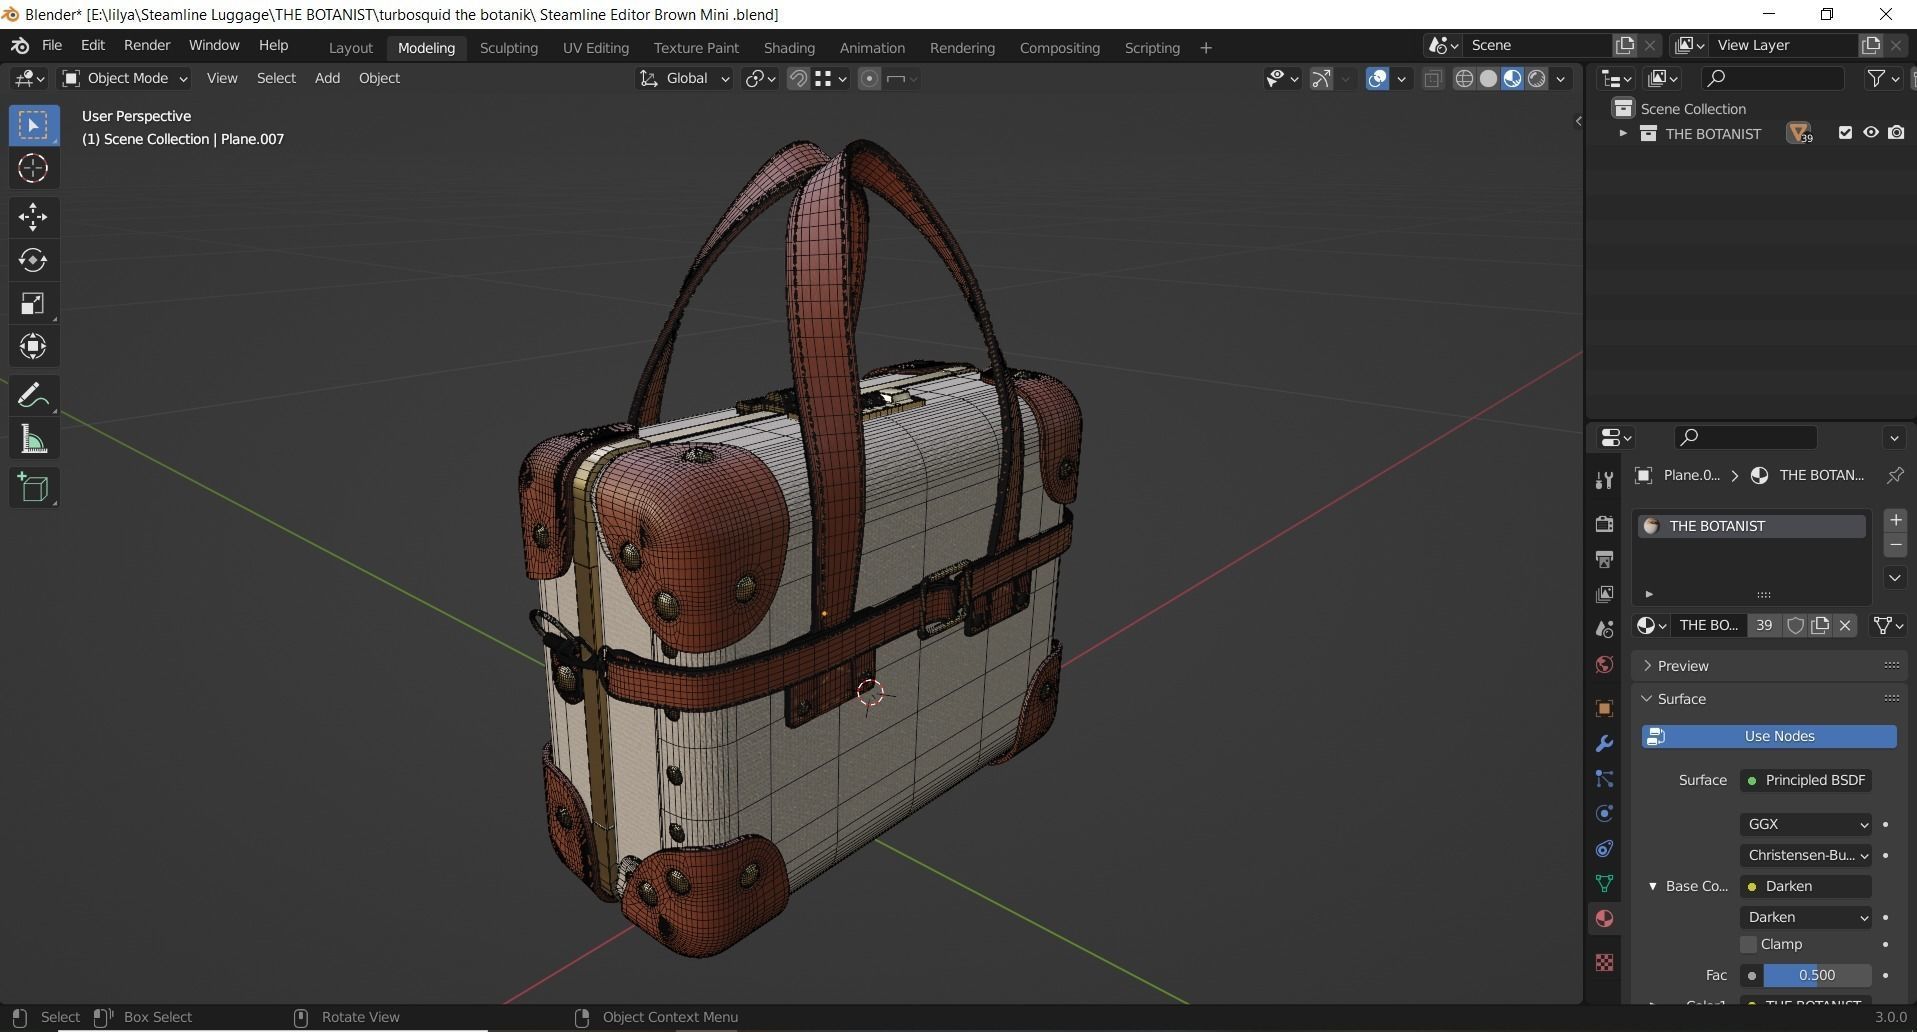Screen dimensions: 1917x1032
Task: Open the Object Mode dropdown
Action: tap(125, 78)
